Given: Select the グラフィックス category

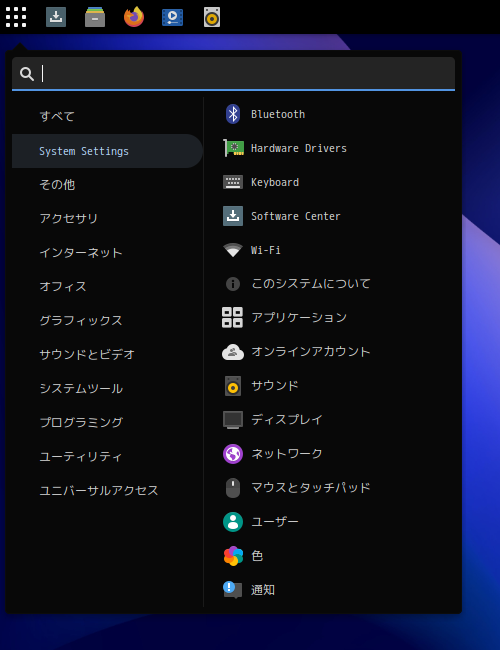Looking at the screenshot, I should click(x=107, y=320).
